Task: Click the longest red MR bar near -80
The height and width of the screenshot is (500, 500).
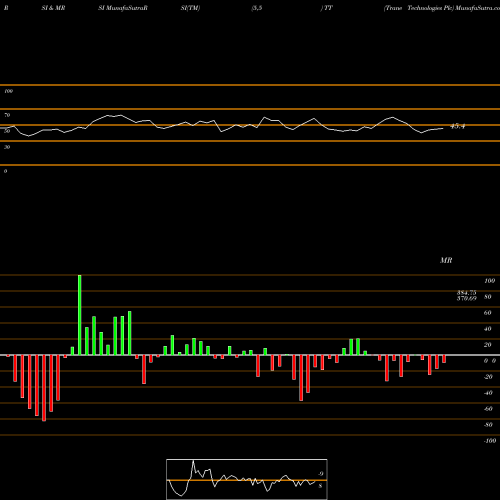Action: point(44,388)
